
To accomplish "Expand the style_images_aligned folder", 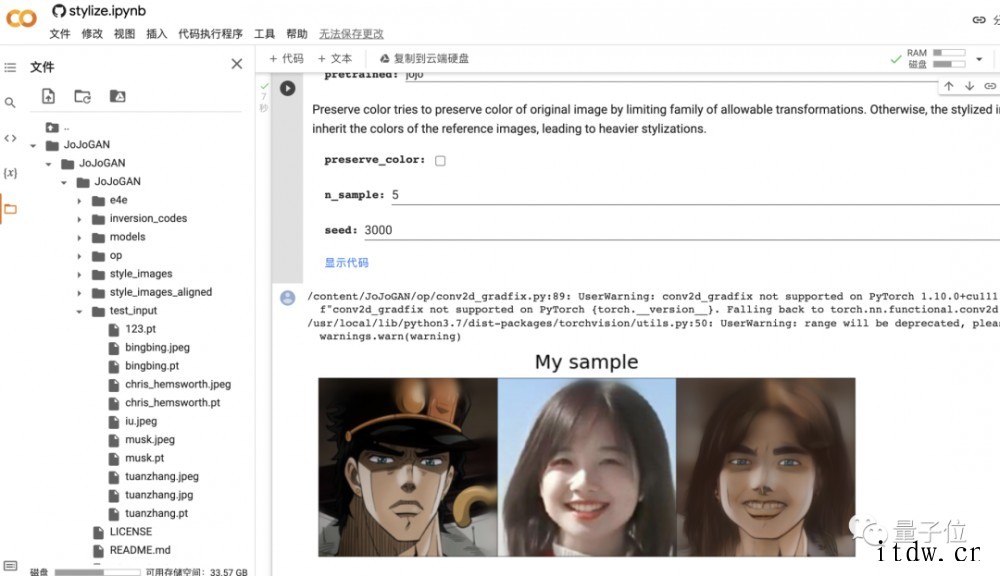I will pos(79,293).
